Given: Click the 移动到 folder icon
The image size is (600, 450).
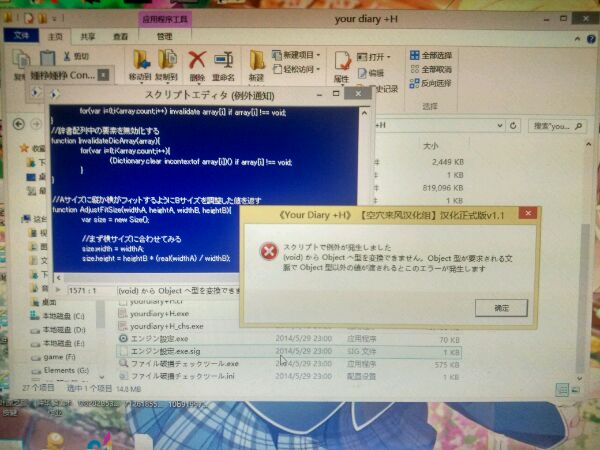Looking at the screenshot, I should coord(140,60).
